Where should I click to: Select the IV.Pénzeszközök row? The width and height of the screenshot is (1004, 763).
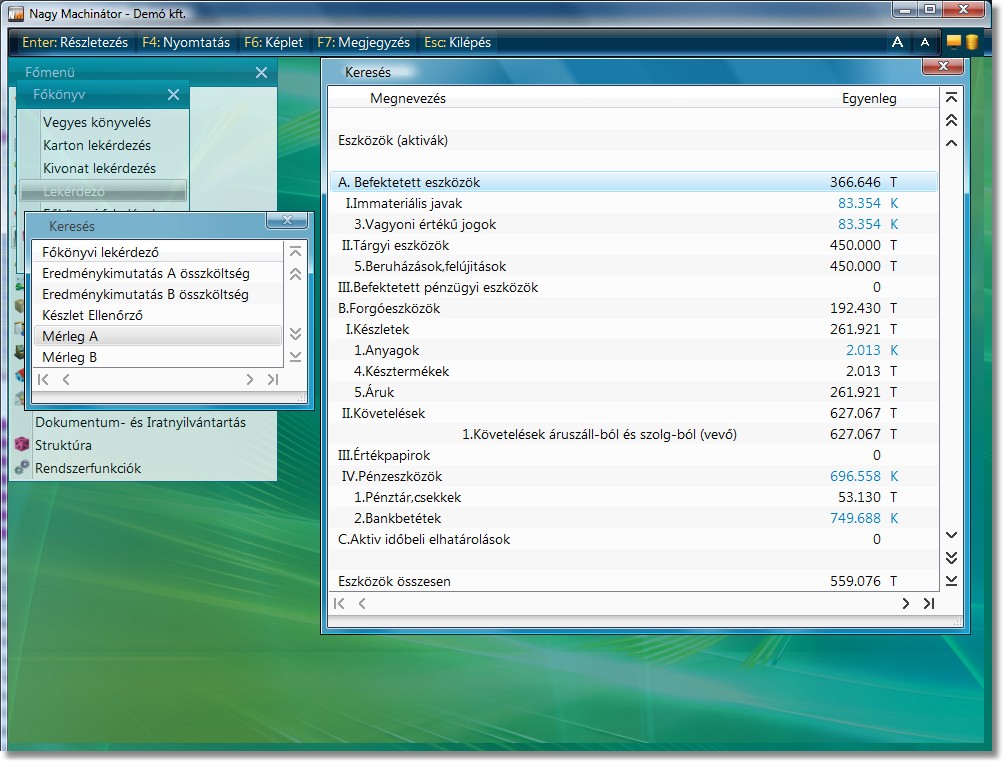click(x=391, y=476)
